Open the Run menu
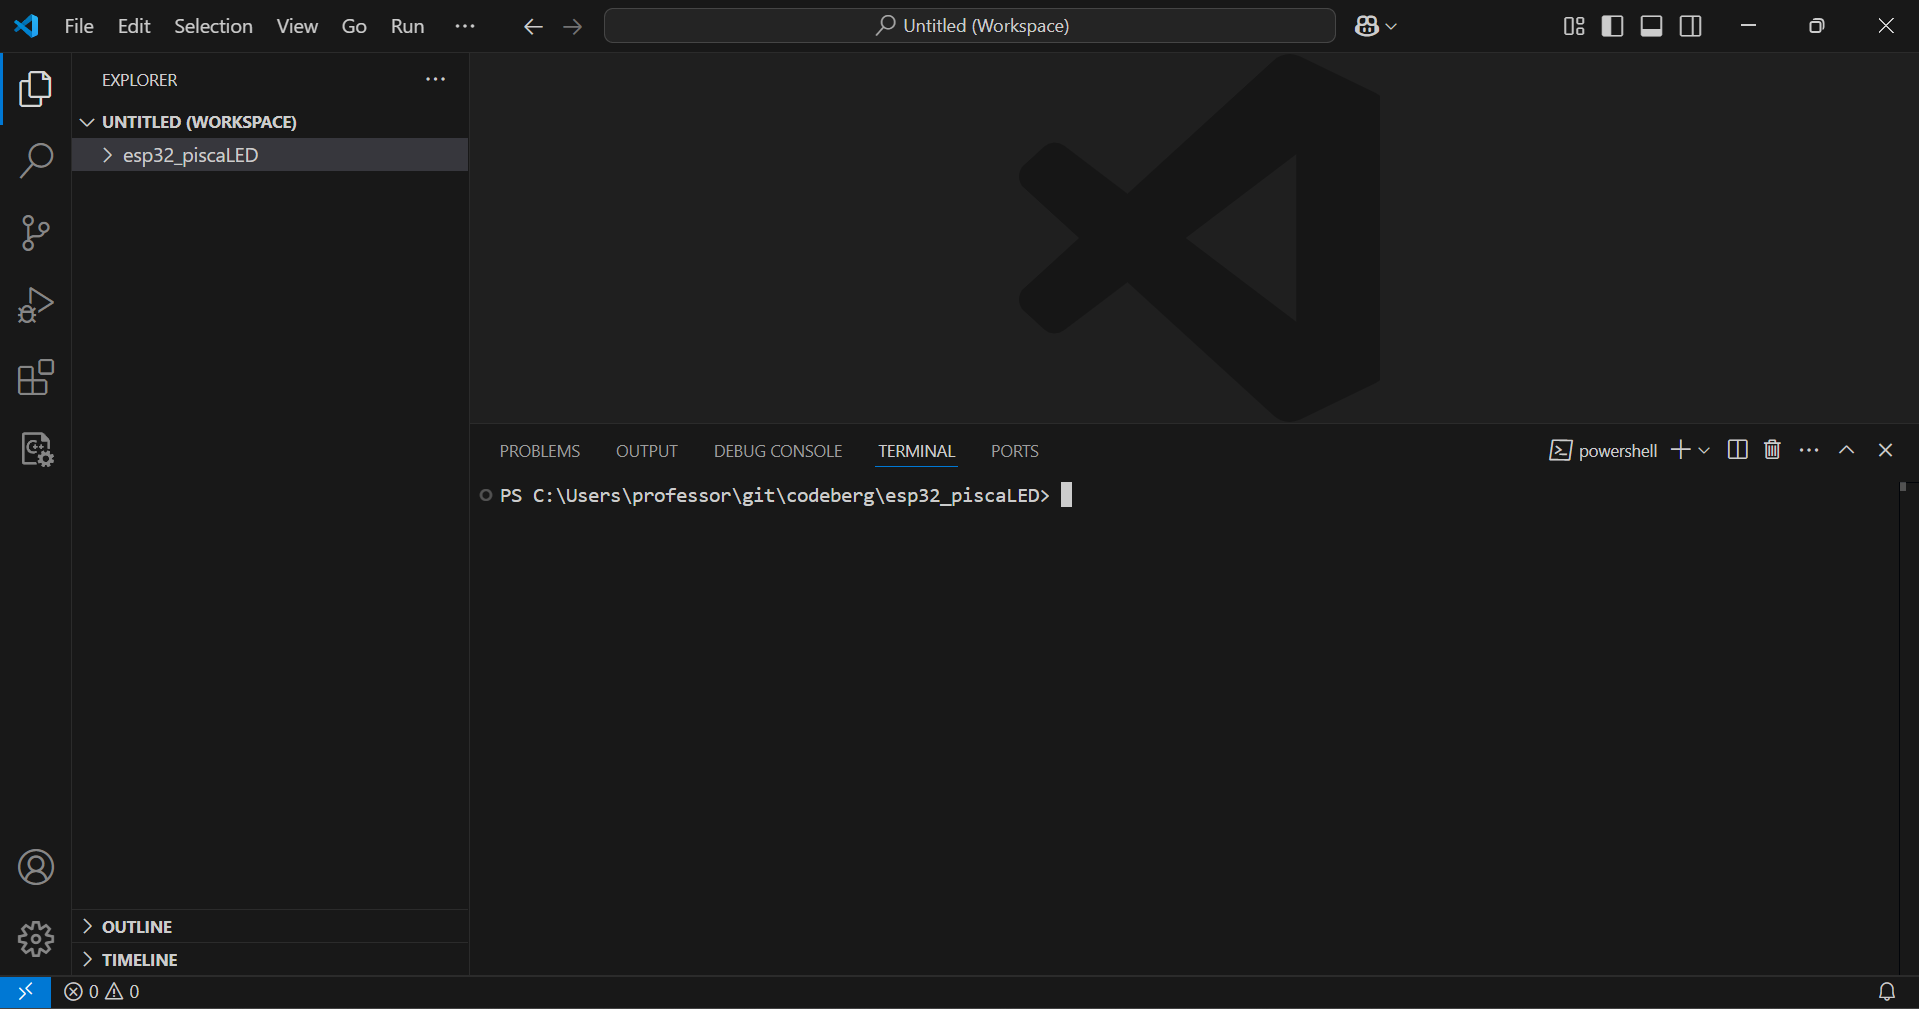 [x=407, y=26]
